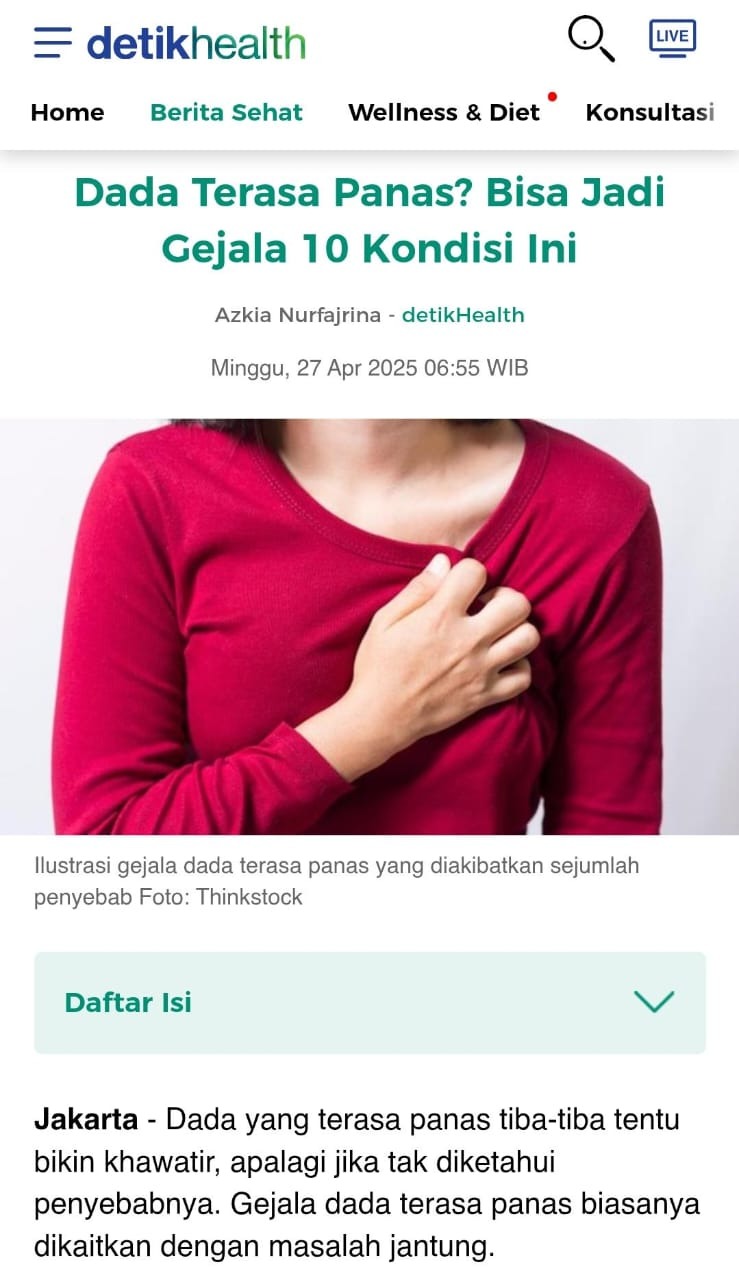Click author name Azkia Nurfajrina

click(x=298, y=315)
